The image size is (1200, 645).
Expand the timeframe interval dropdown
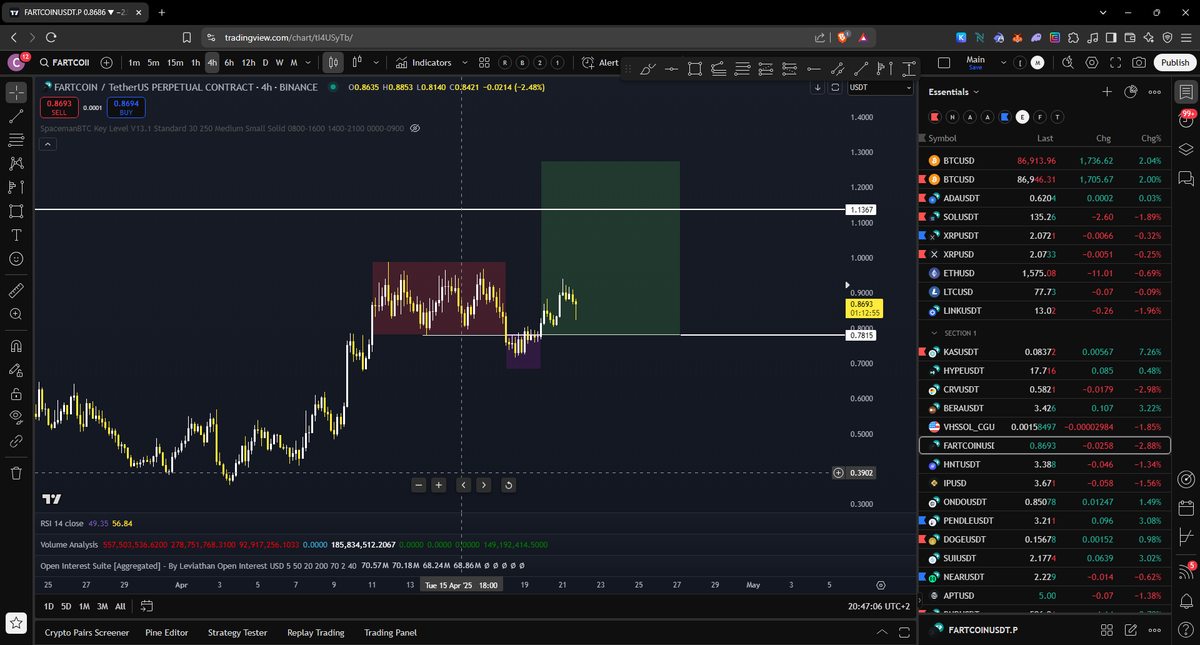coord(308,62)
